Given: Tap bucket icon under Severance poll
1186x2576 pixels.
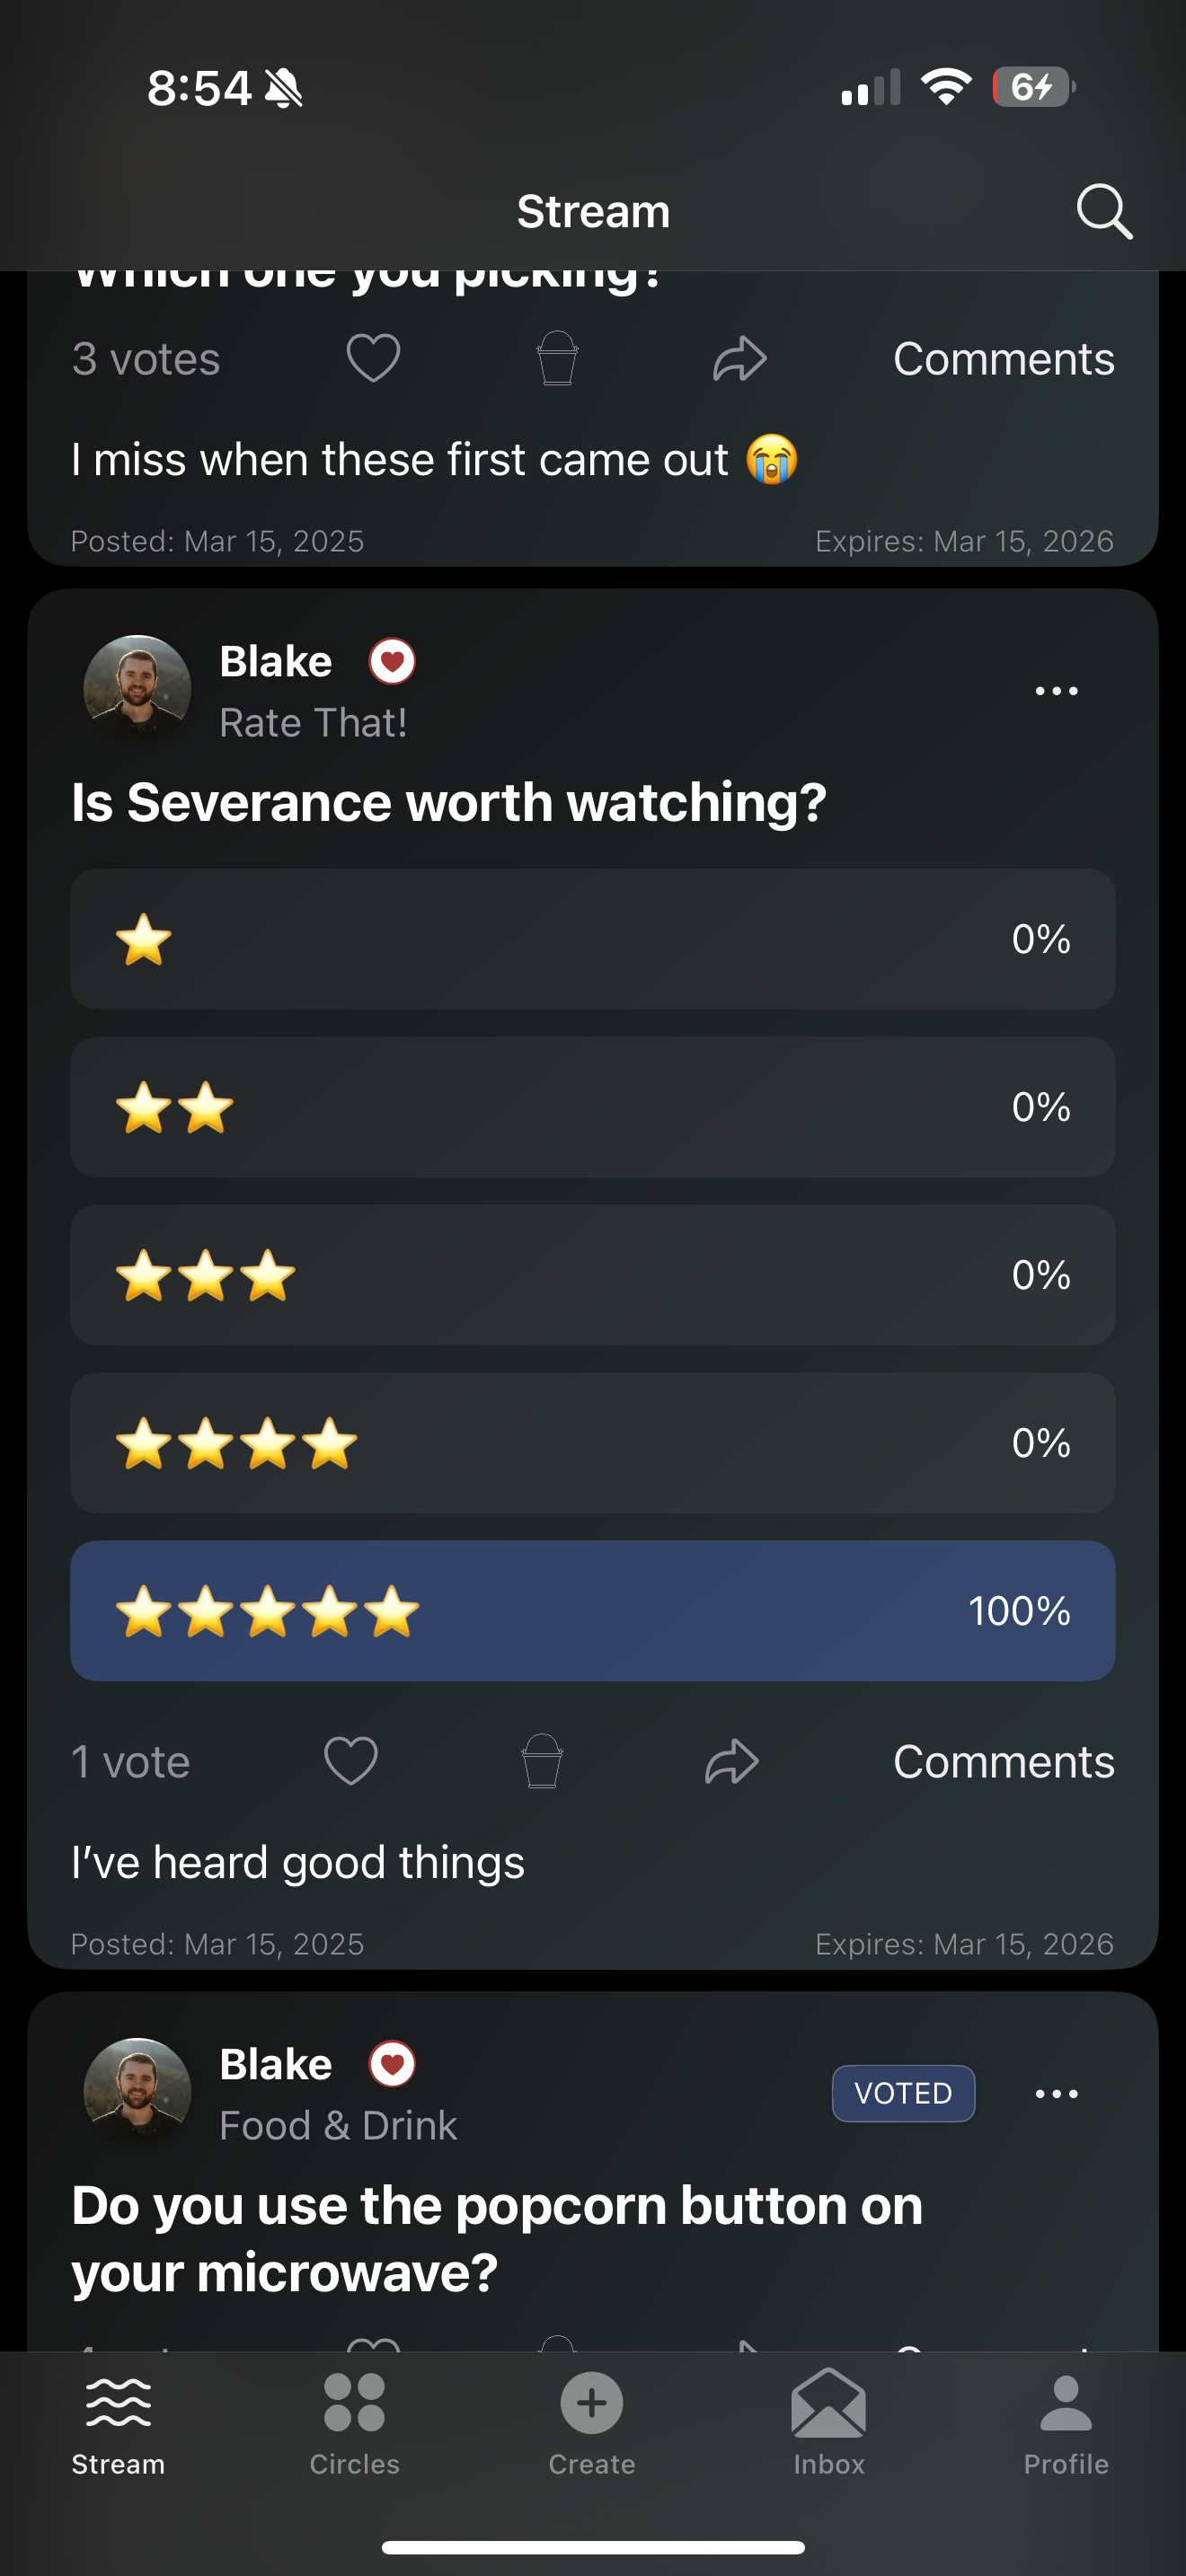Looking at the screenshot, I should 542,1761.
